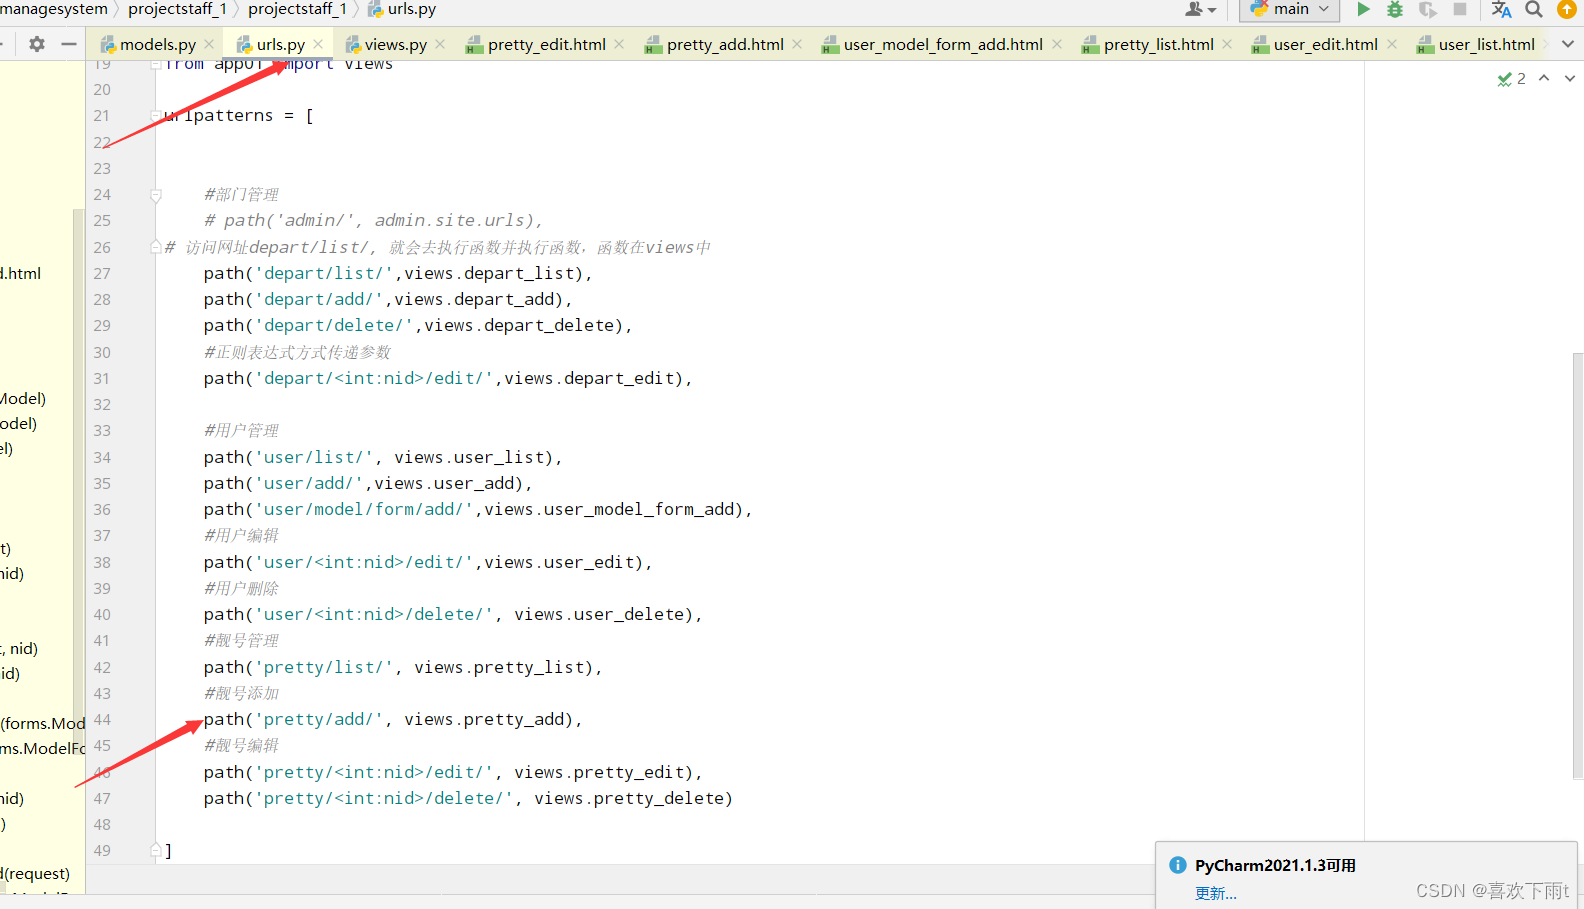Click the PyCharm2021.1.3可用 notification title
The width and height of the screenshot is (1584, 909).
tap(1275, 865)
